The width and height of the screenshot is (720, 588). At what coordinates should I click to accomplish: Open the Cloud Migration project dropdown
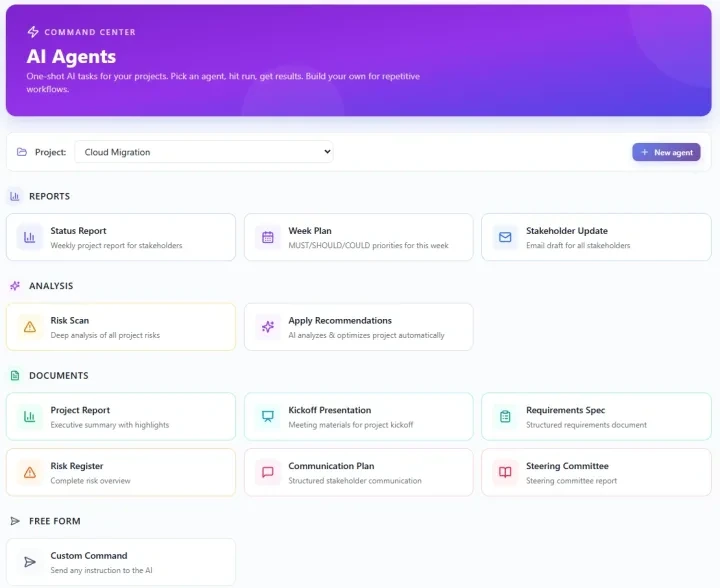coord(204,152)
